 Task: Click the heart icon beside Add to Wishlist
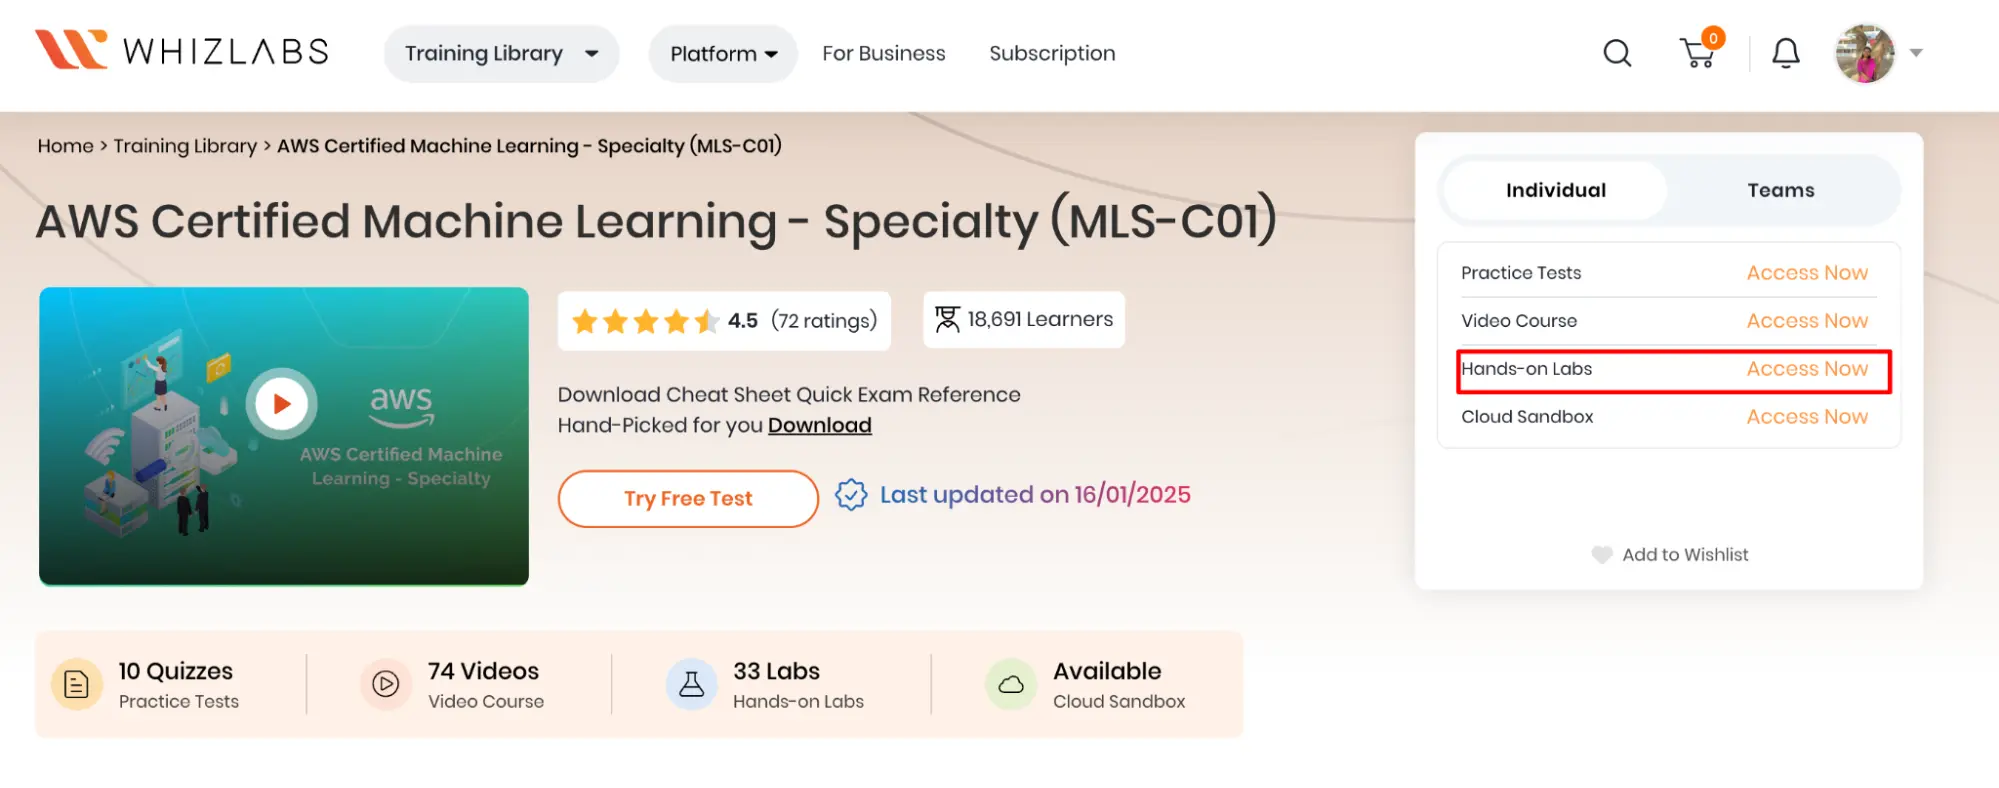1601,555
